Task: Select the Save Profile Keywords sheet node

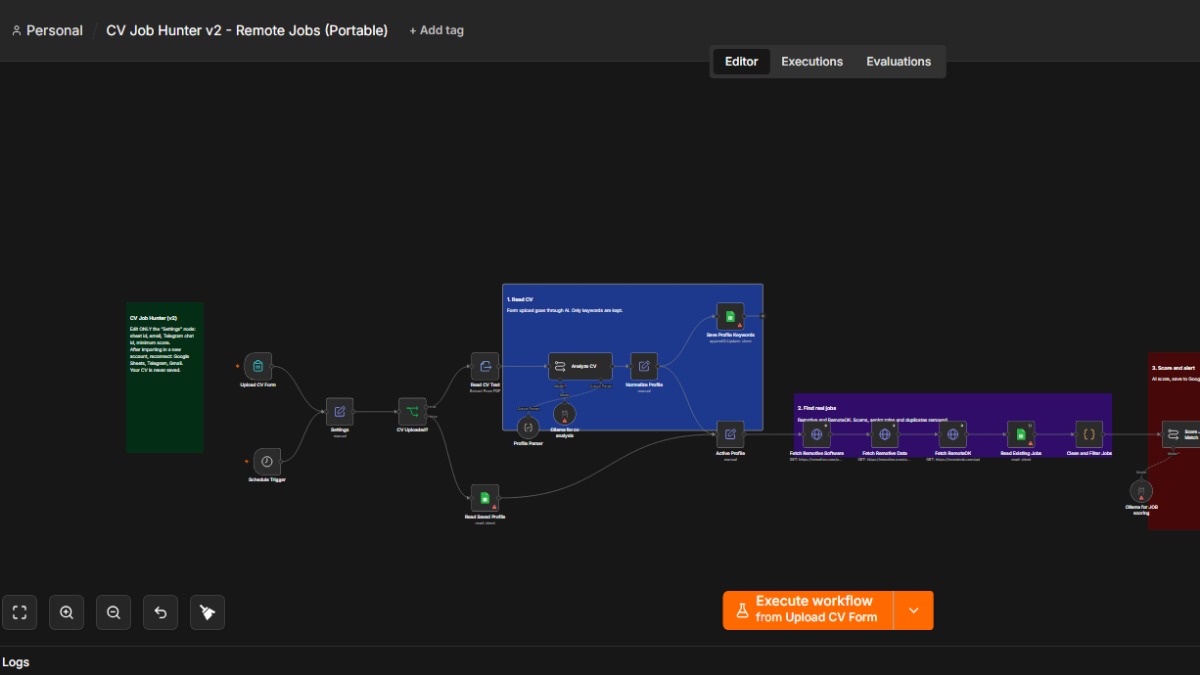Action: pos(730,316)
